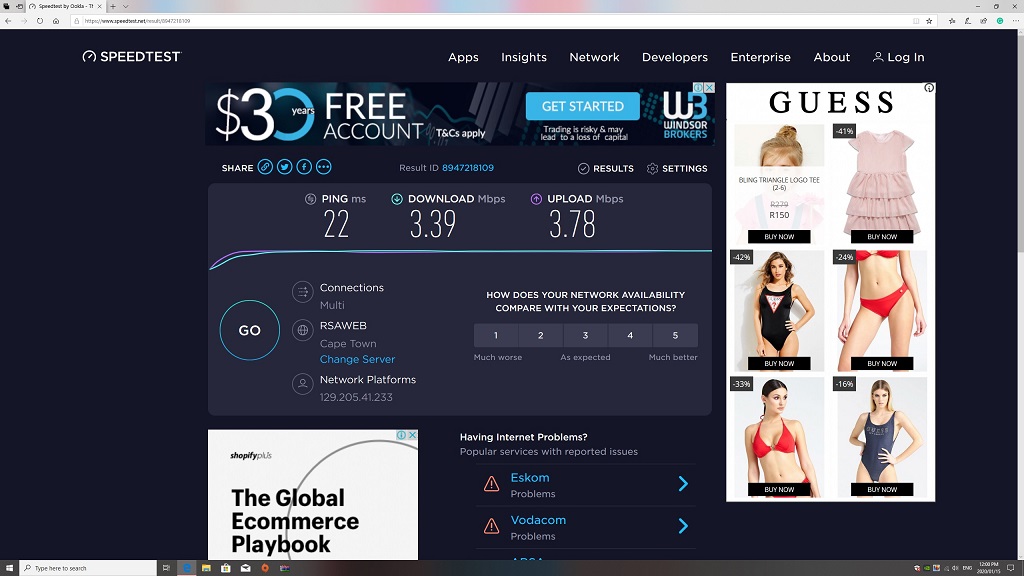The image size is (1024, 576).
Task: Open the Add notes pen icon
Action: pyautogui.click(x=968, y=21)
